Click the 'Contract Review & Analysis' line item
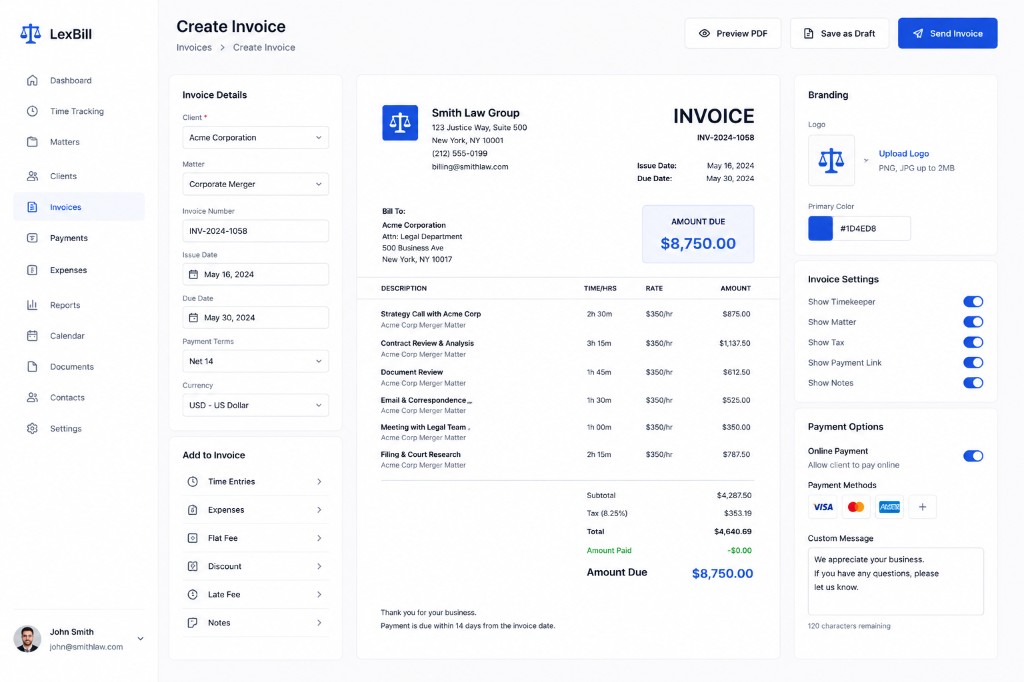The height and width of the screenshot is (682, 1024). [427, 343]
